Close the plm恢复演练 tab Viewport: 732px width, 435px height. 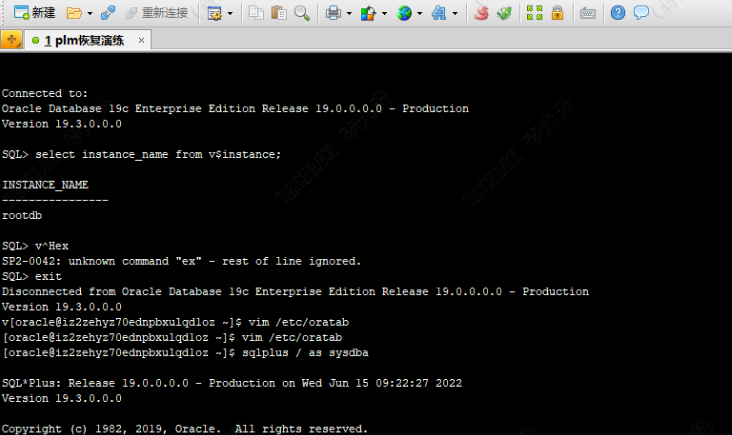tap(141, 41)
